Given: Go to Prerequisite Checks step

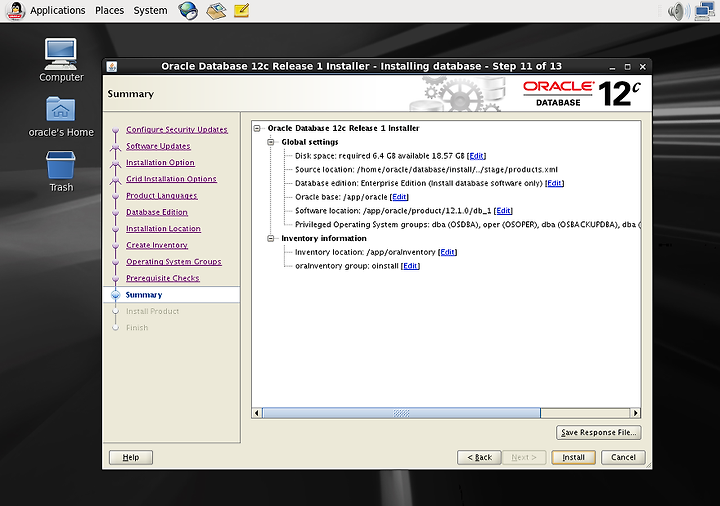Looking at the screenshot, I should pos(163,278).
